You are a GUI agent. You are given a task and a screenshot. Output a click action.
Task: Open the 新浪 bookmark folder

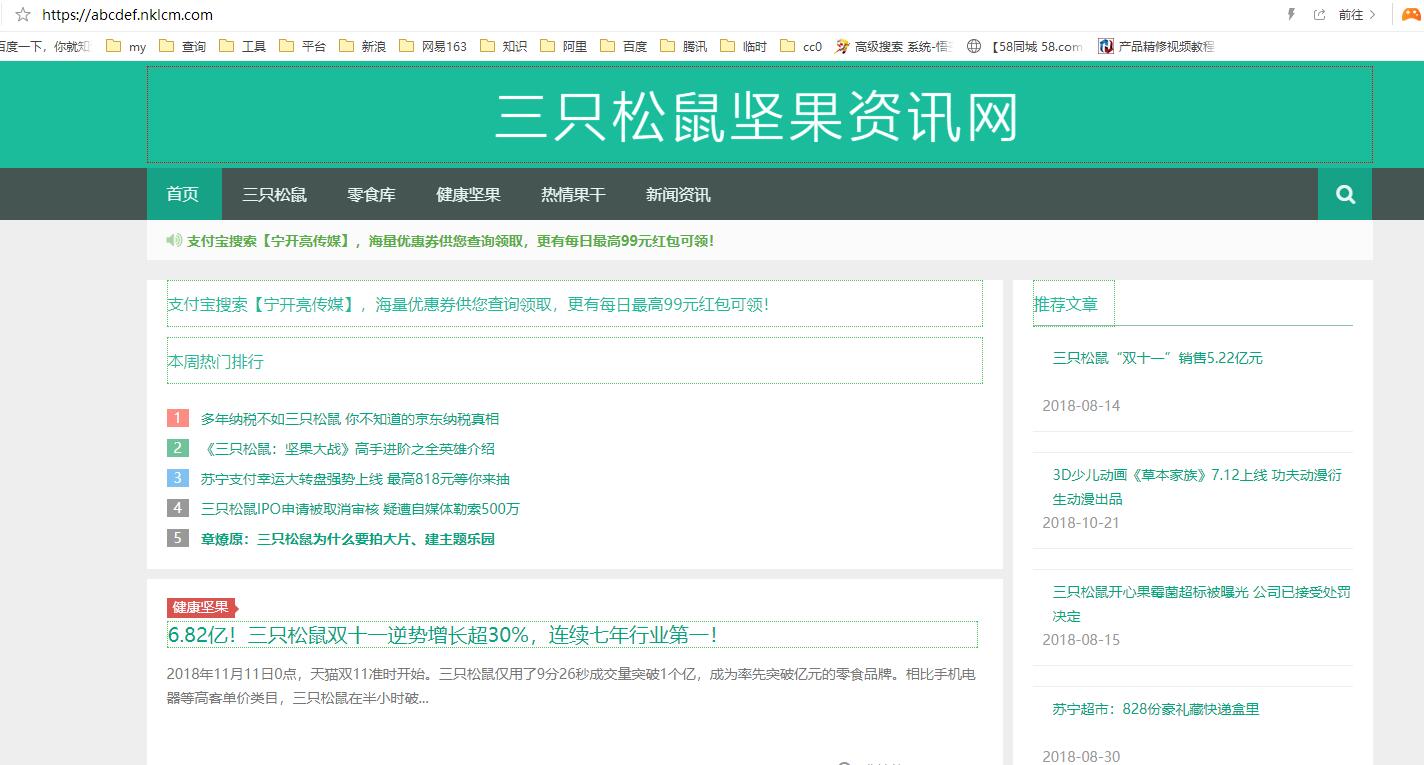pyautogui.click(x=363, y=46)
